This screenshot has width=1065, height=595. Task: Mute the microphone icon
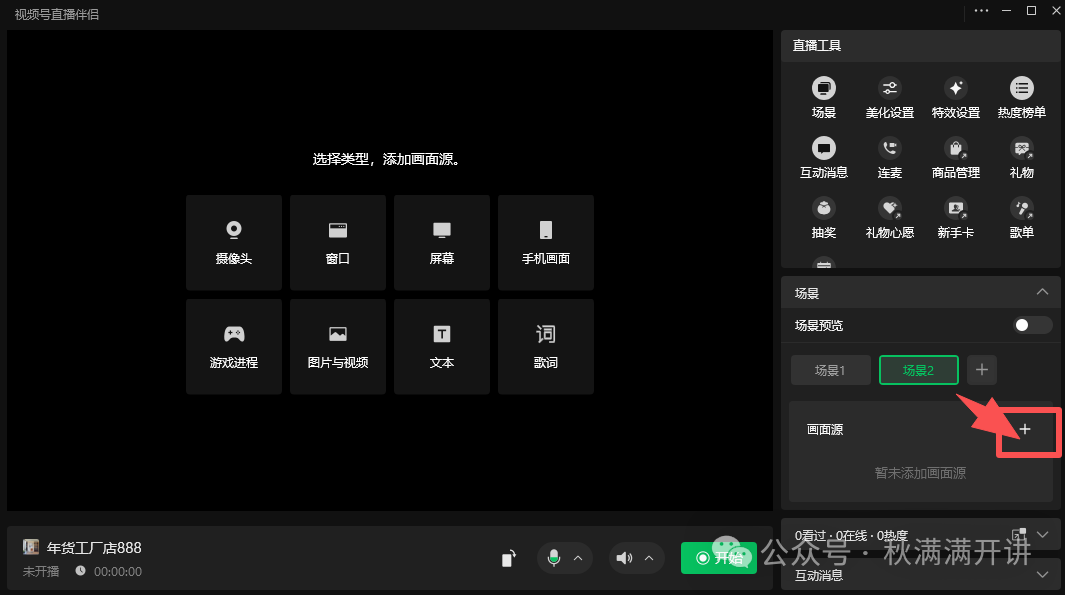[x=556, y=558]
